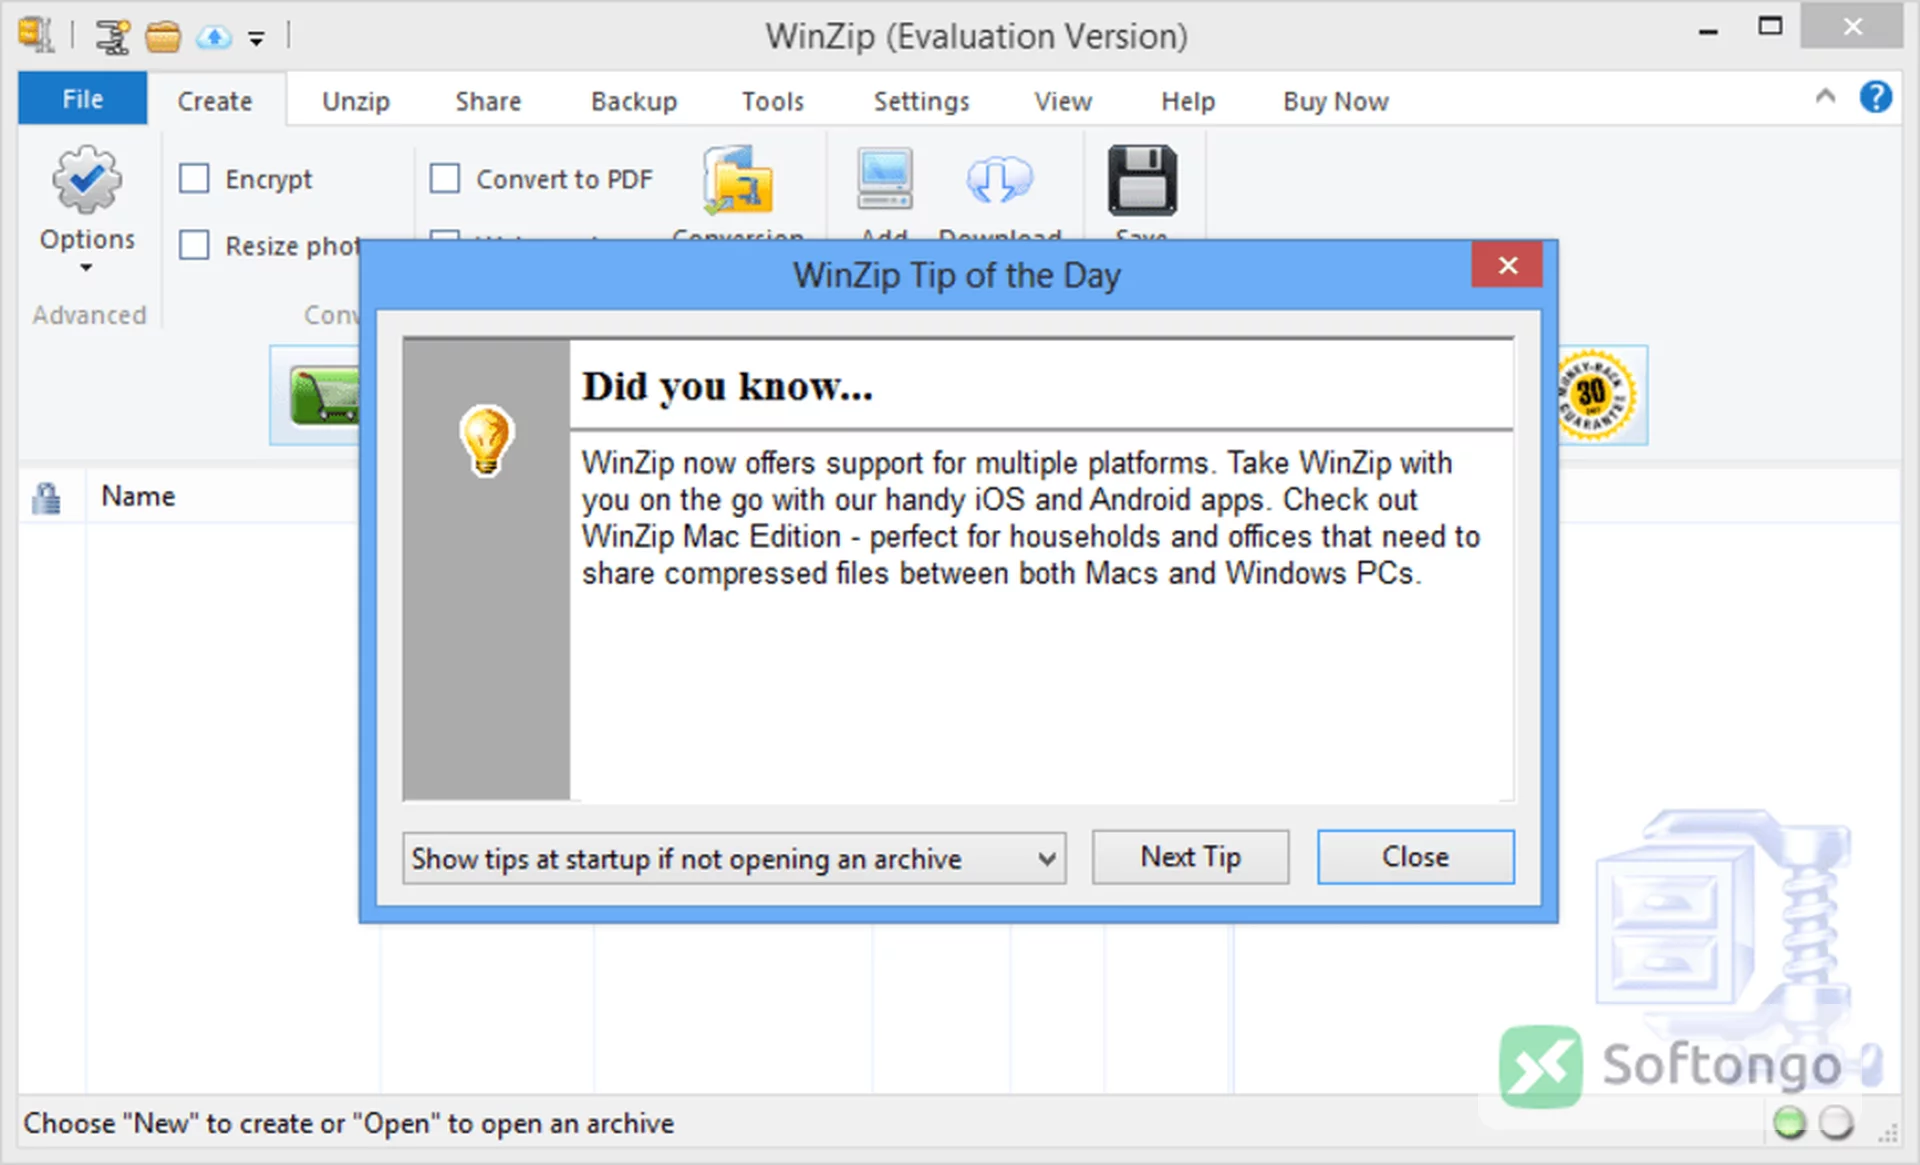
Task: Open the Buy Now tab
Action: pos(1336,101)
